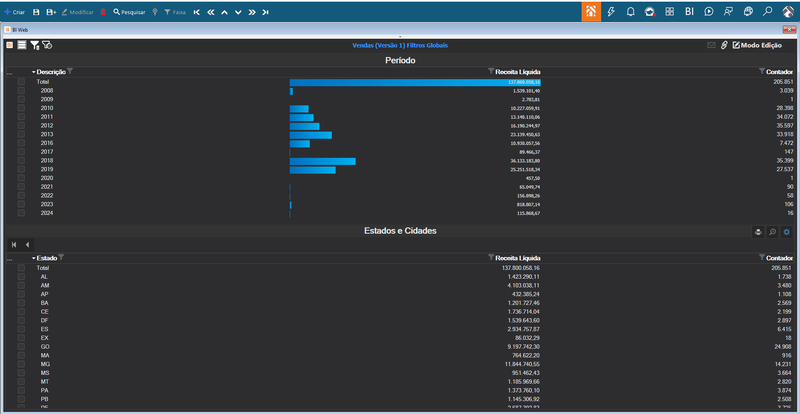Open the notifications bell

pos(631,11)
